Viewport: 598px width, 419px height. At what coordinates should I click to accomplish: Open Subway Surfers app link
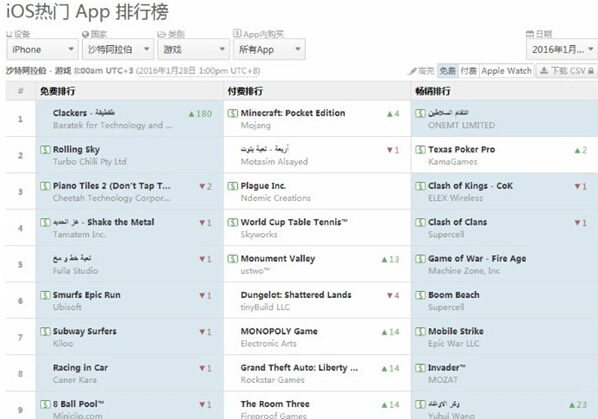[x=85, y=331]
